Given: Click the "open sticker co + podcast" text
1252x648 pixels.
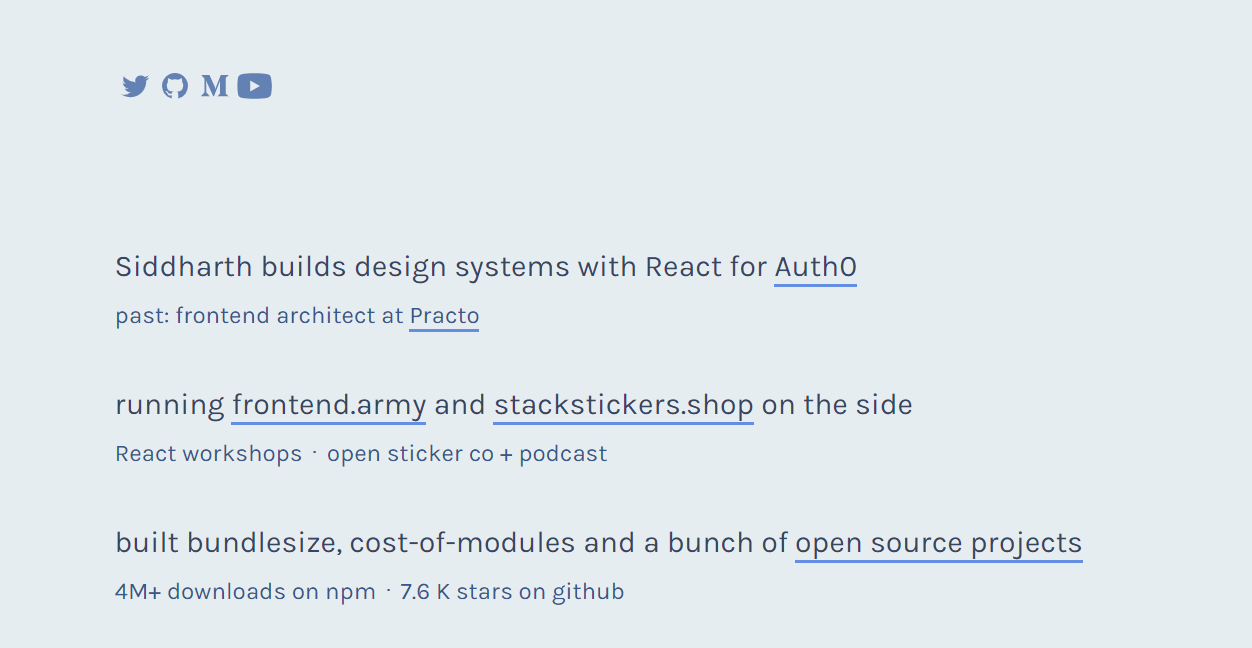Looking at the screenshot, I should tap(466, 454).
